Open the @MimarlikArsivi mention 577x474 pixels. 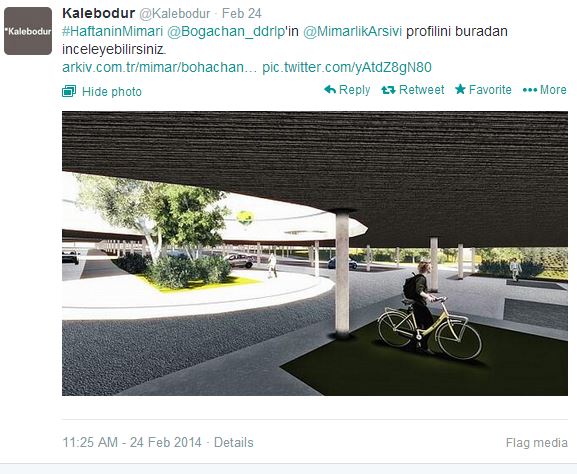click(x=352, y=31)
